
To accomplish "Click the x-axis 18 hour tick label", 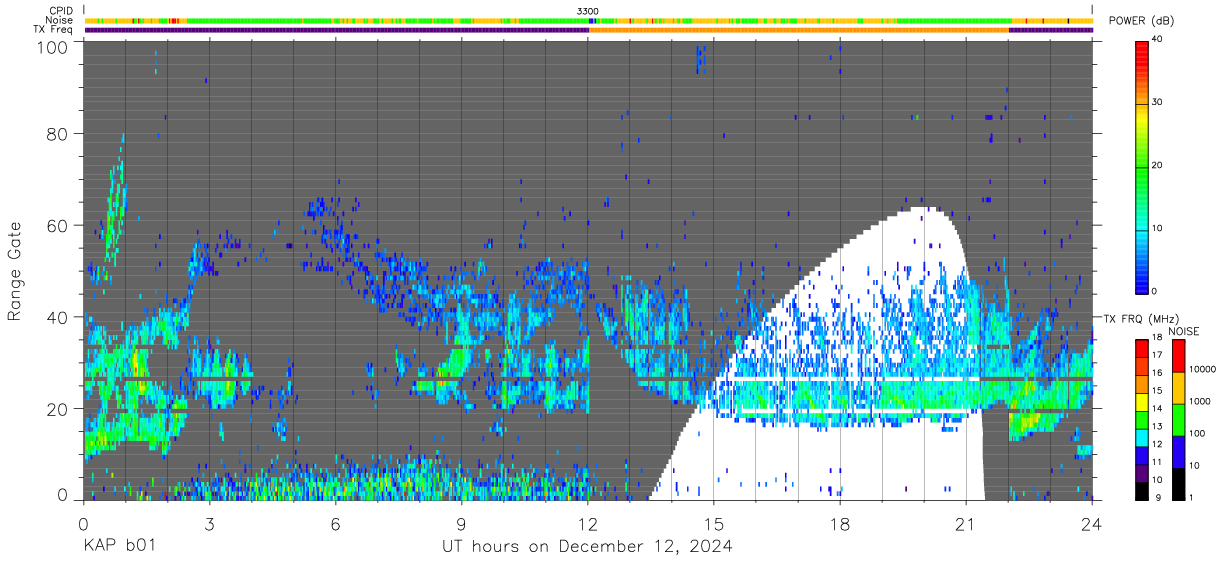I will (x=840, y=524).
